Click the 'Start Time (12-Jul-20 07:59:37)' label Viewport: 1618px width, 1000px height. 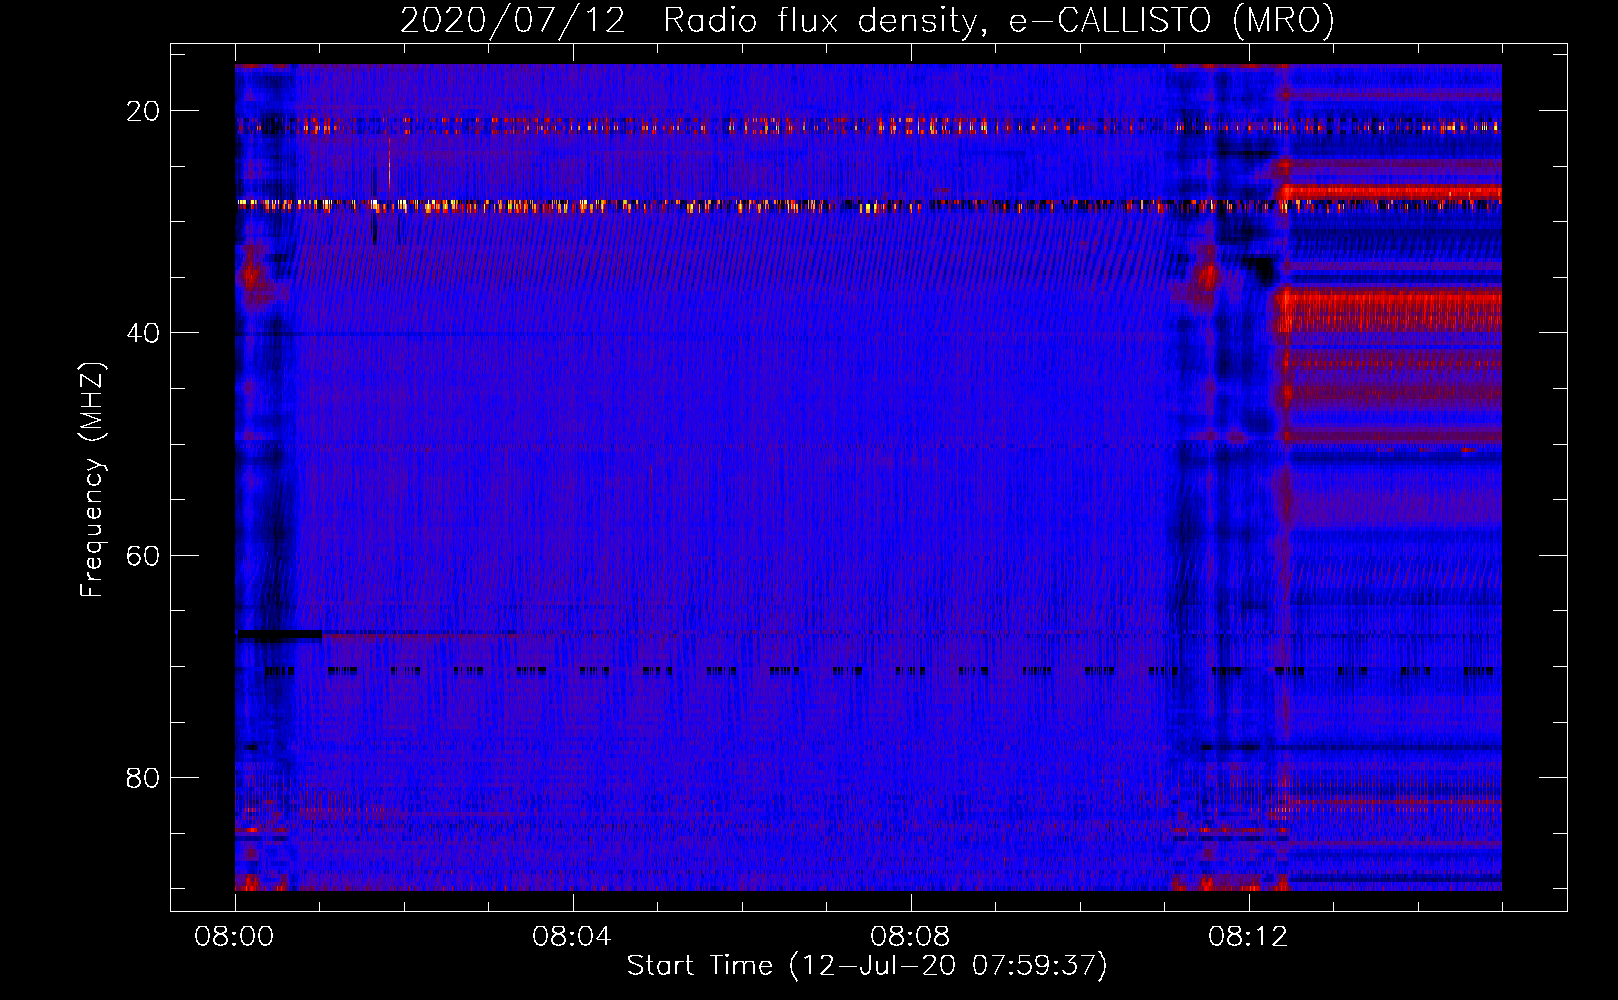point(867,966)
